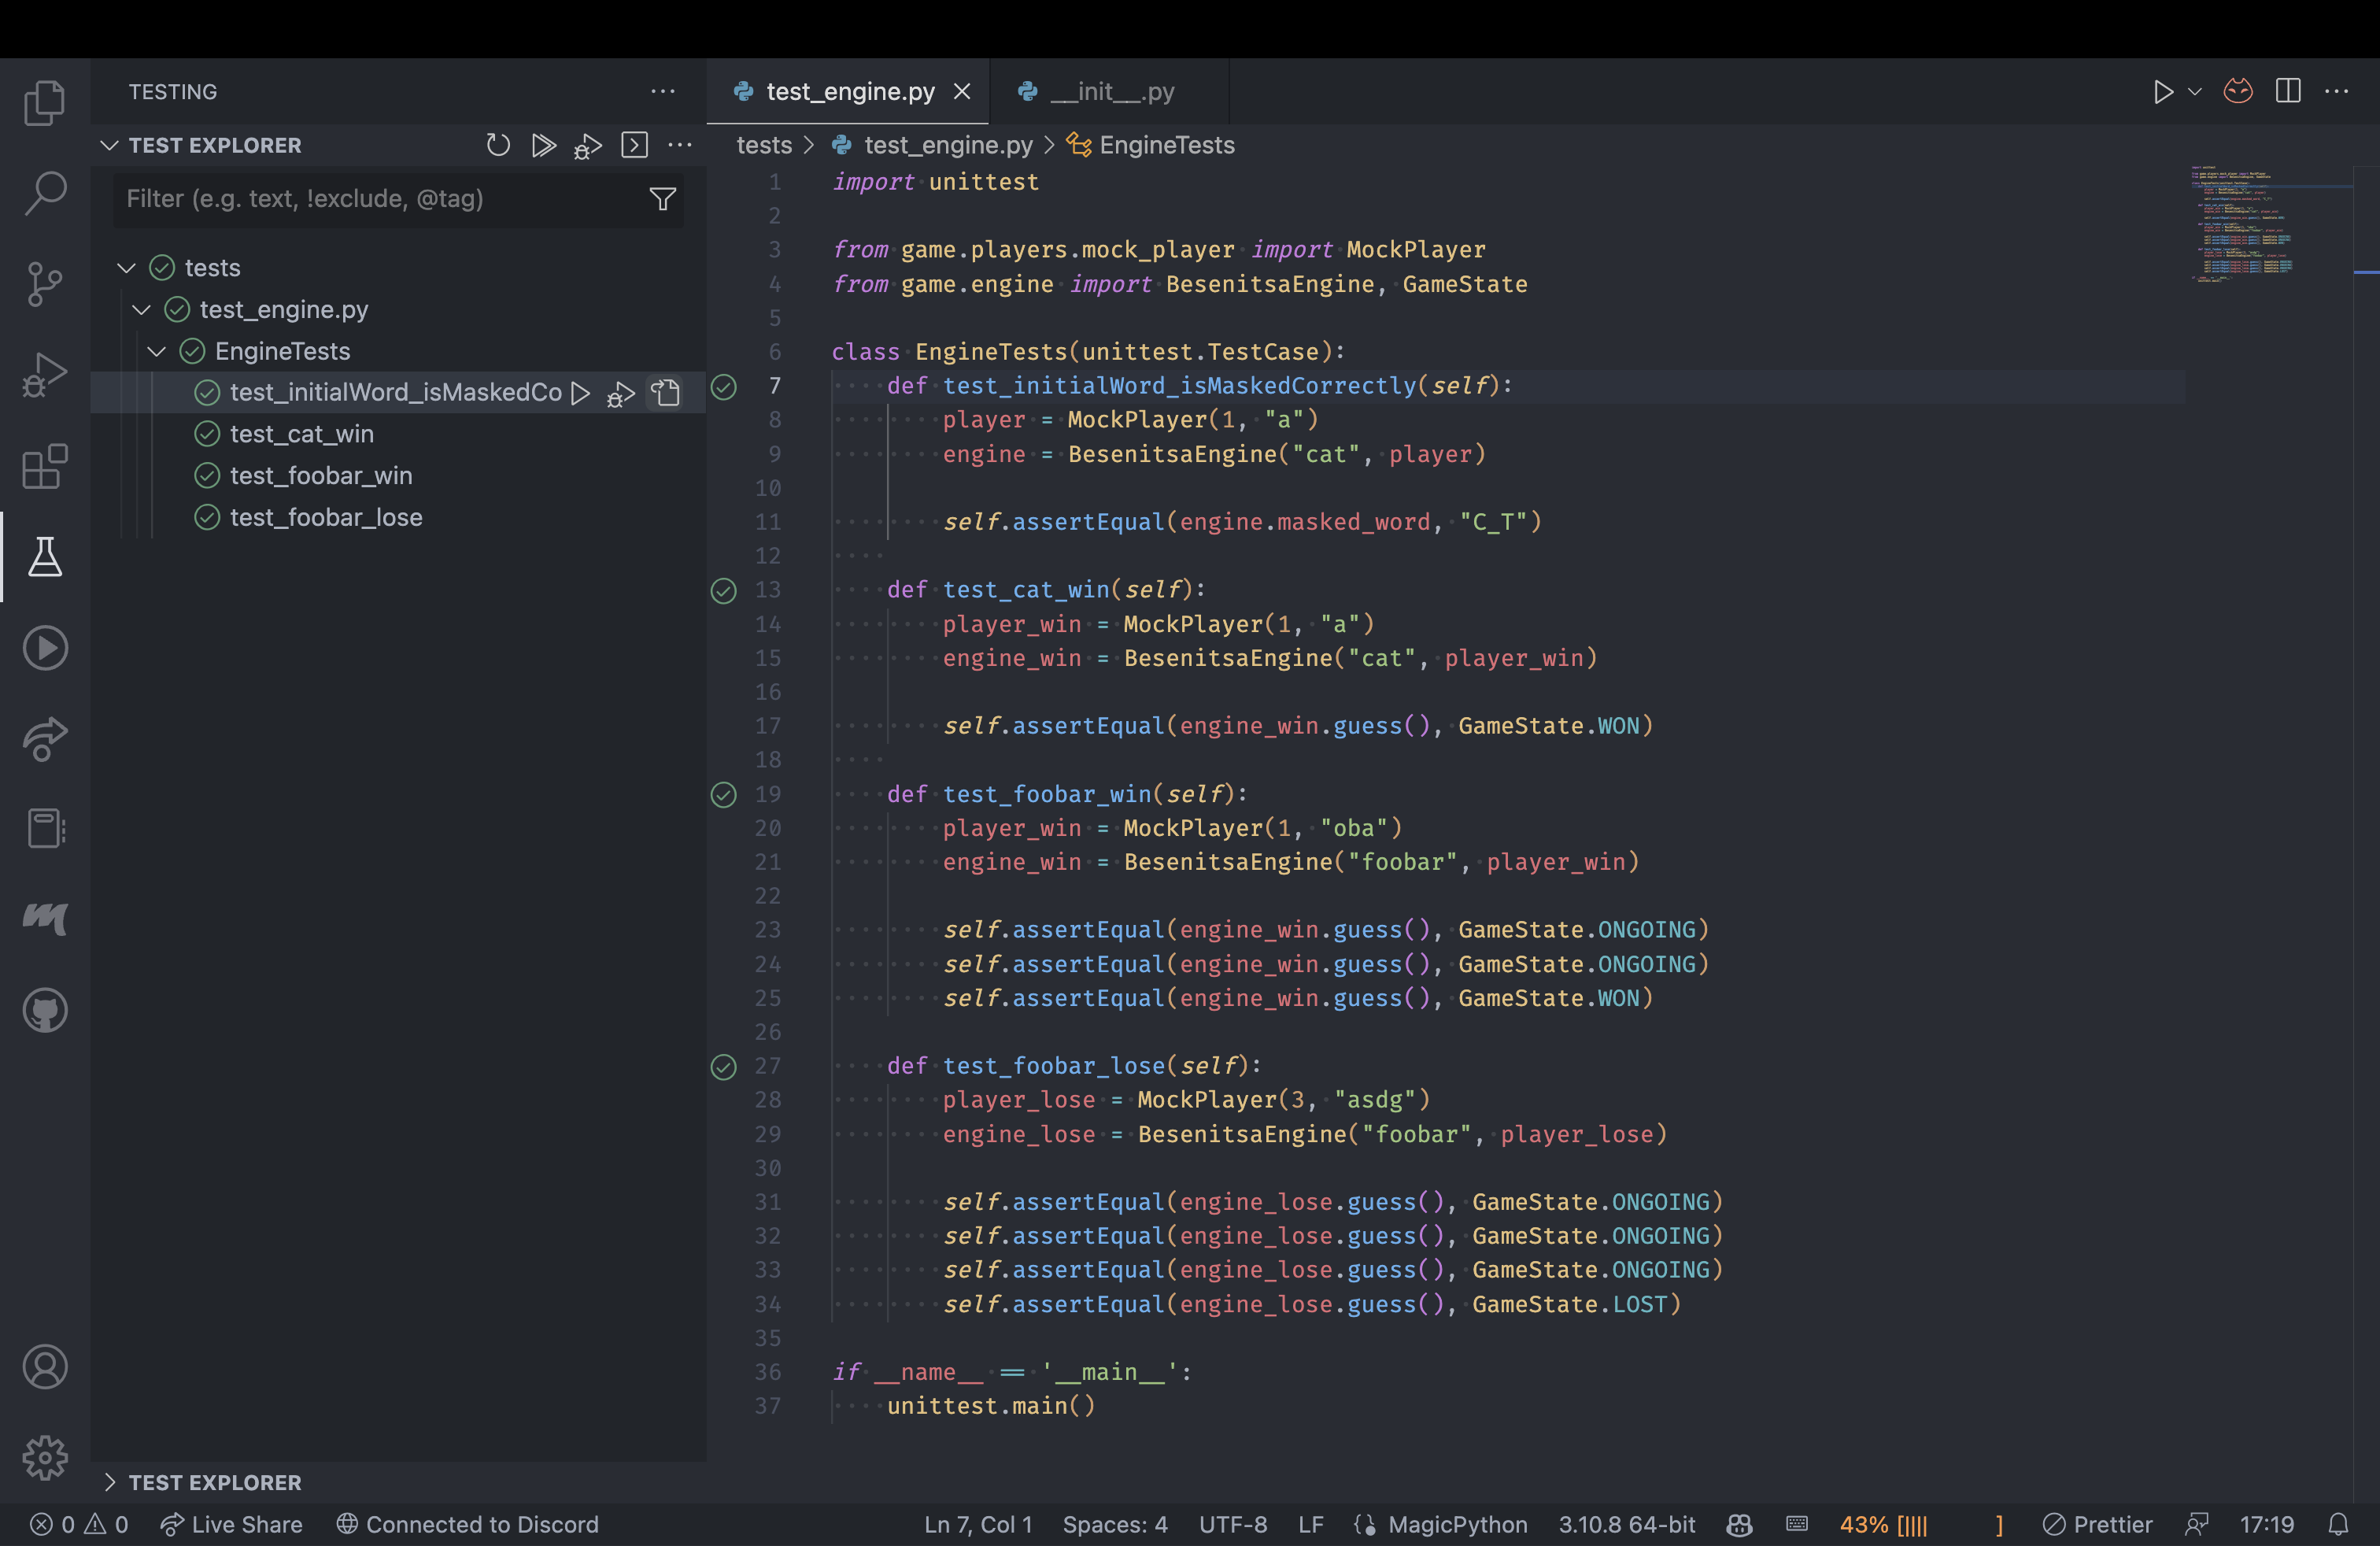Screen dimensions: 2380x1546
Task: Select the Source Control sidebar icon
Action: 44,283
